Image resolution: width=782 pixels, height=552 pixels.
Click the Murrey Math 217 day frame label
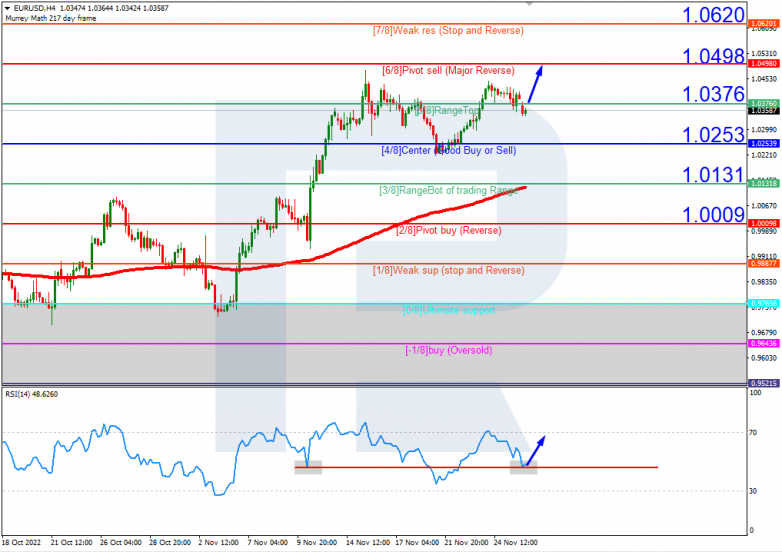coord(51,18)
